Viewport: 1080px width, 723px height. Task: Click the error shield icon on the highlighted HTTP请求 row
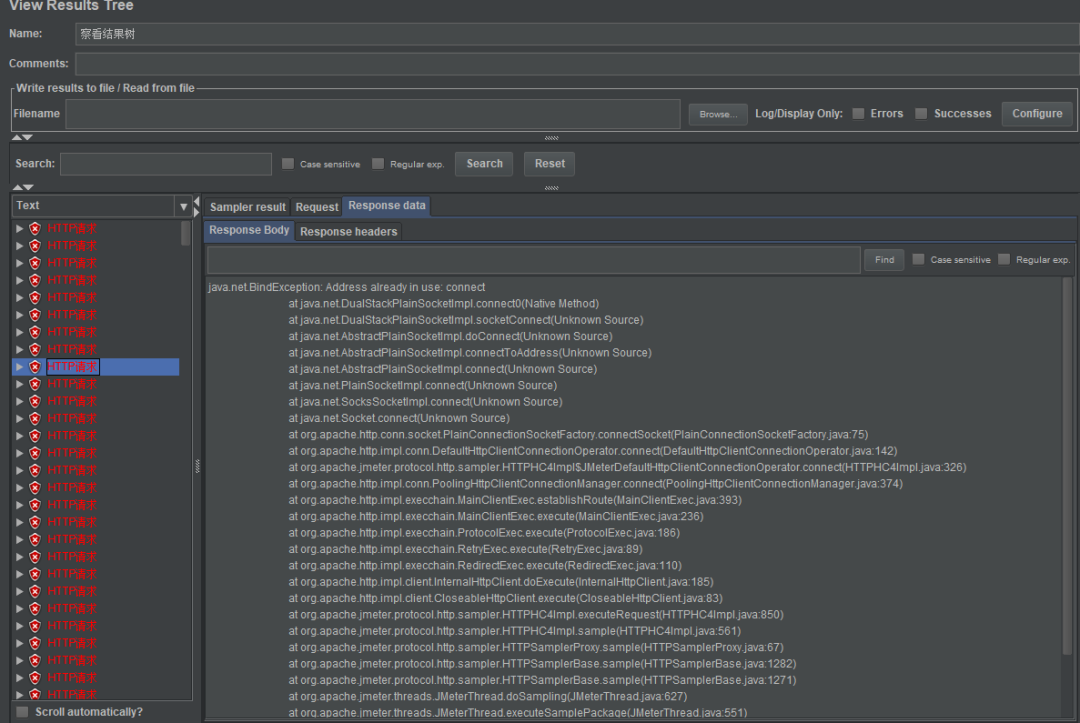point(35,367)
